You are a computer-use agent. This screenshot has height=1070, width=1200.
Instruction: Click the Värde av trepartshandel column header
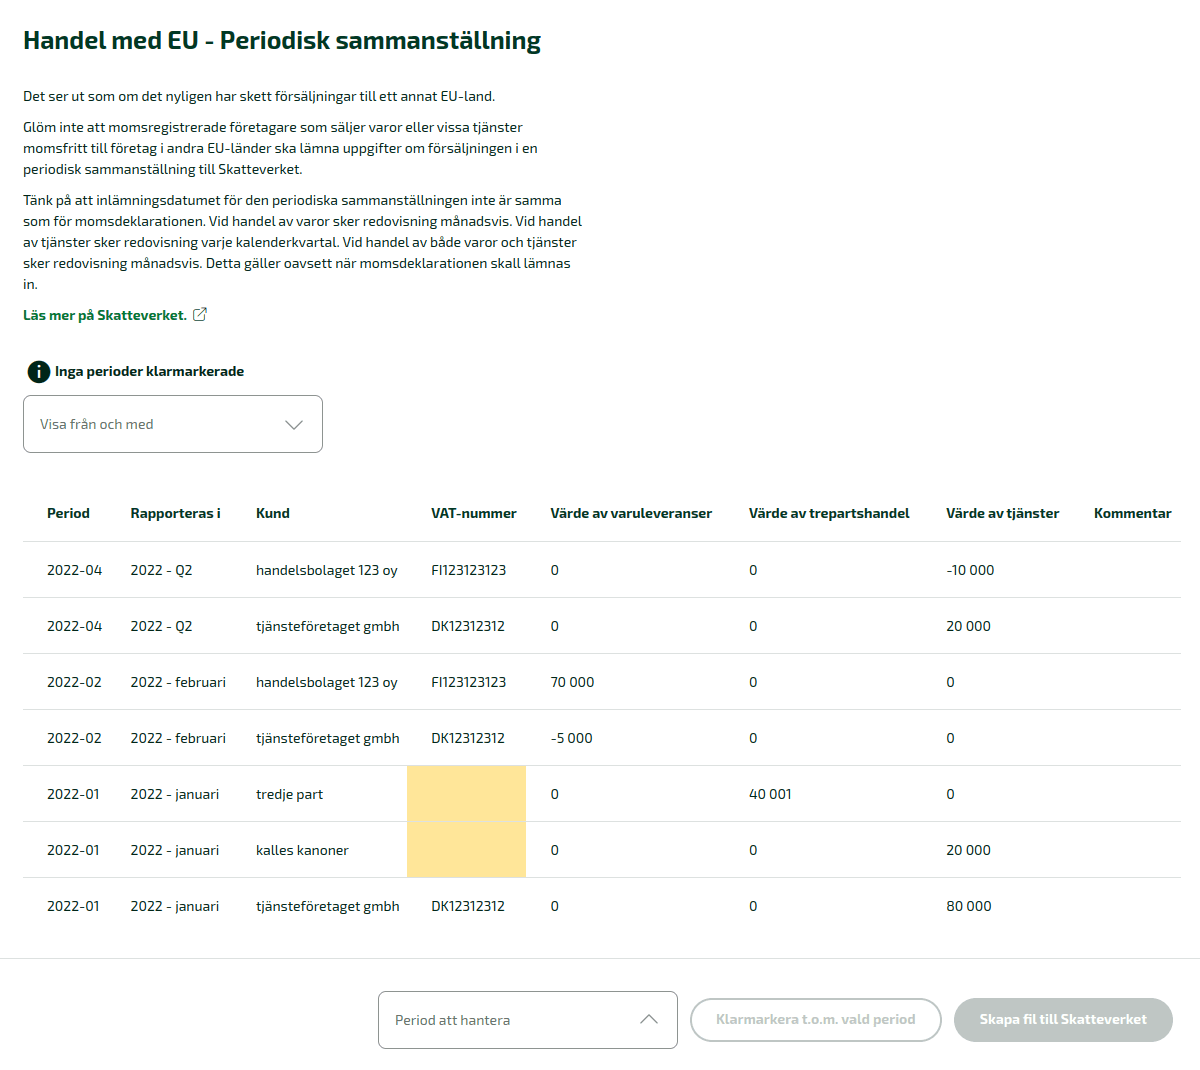(x=829, y=513)
